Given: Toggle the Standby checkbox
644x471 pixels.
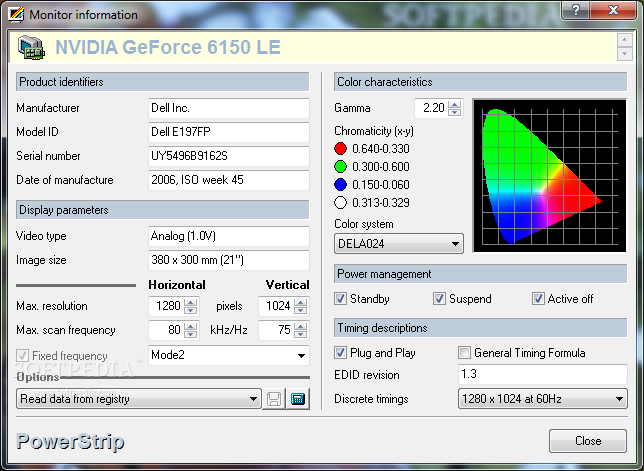Looking at the screenshot, I should pos(340,299).
